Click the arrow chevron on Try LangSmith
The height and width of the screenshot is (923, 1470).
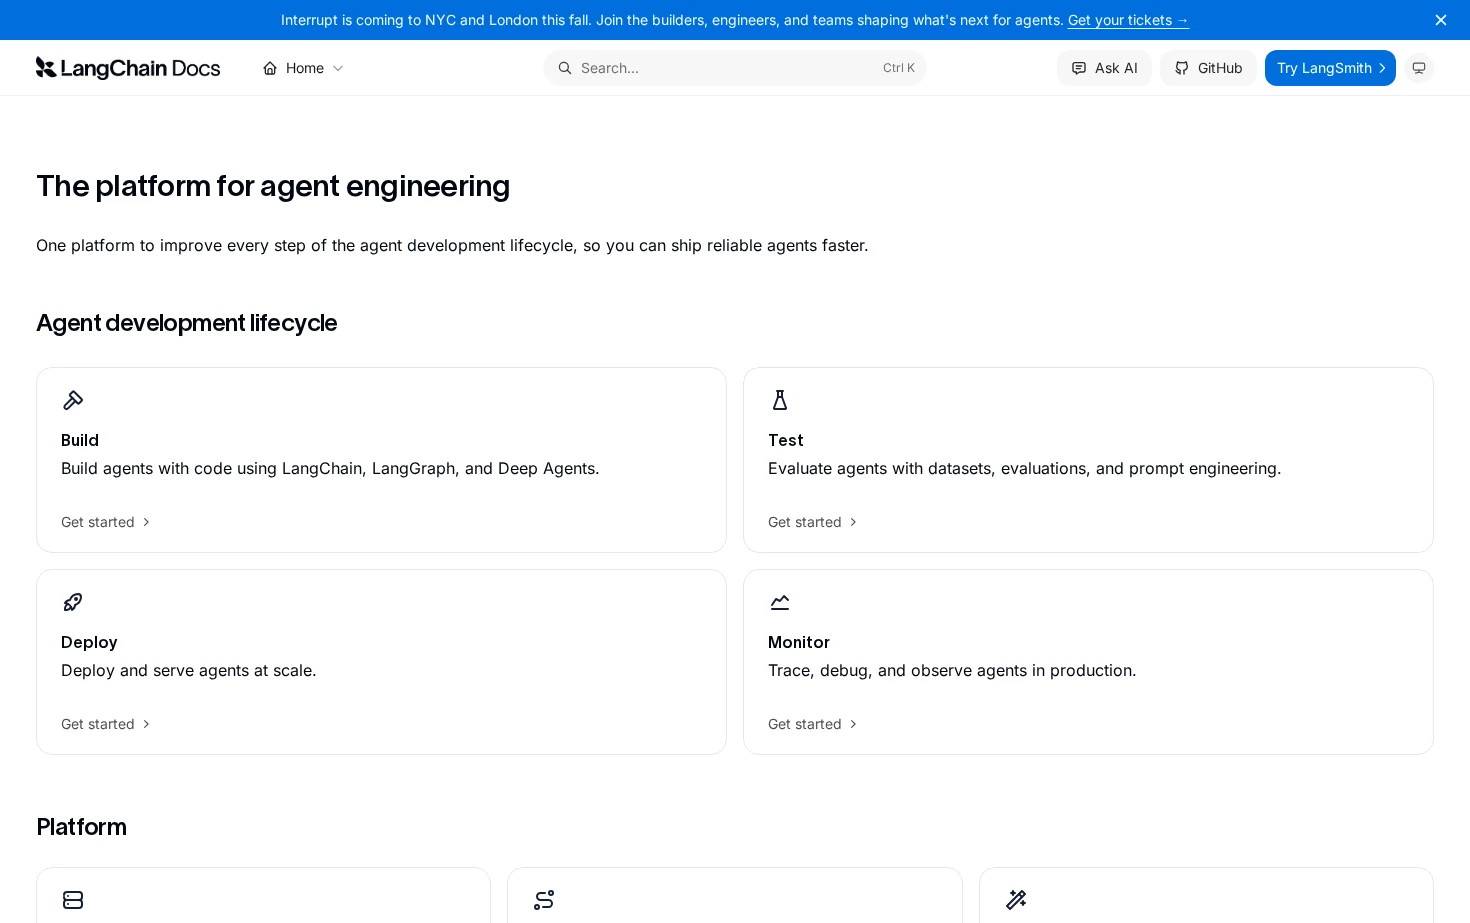(1382, 68)
